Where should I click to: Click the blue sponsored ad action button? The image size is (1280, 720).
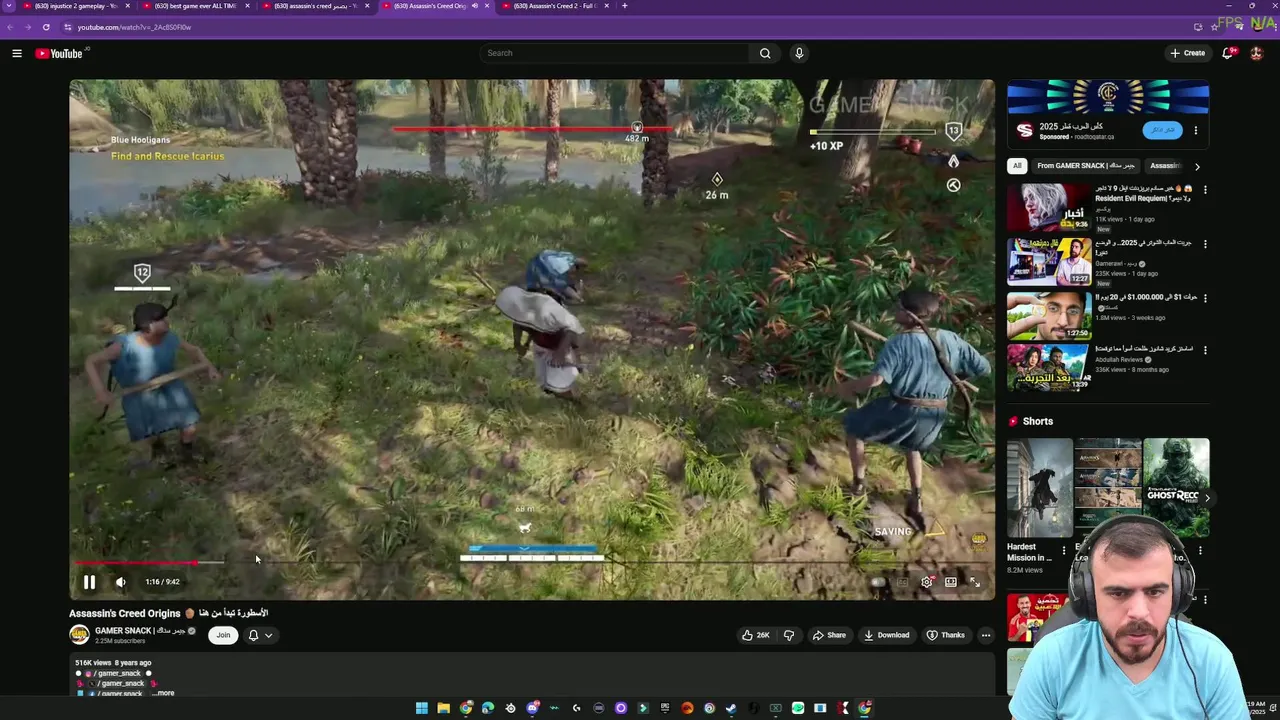tap(1162, 130)
